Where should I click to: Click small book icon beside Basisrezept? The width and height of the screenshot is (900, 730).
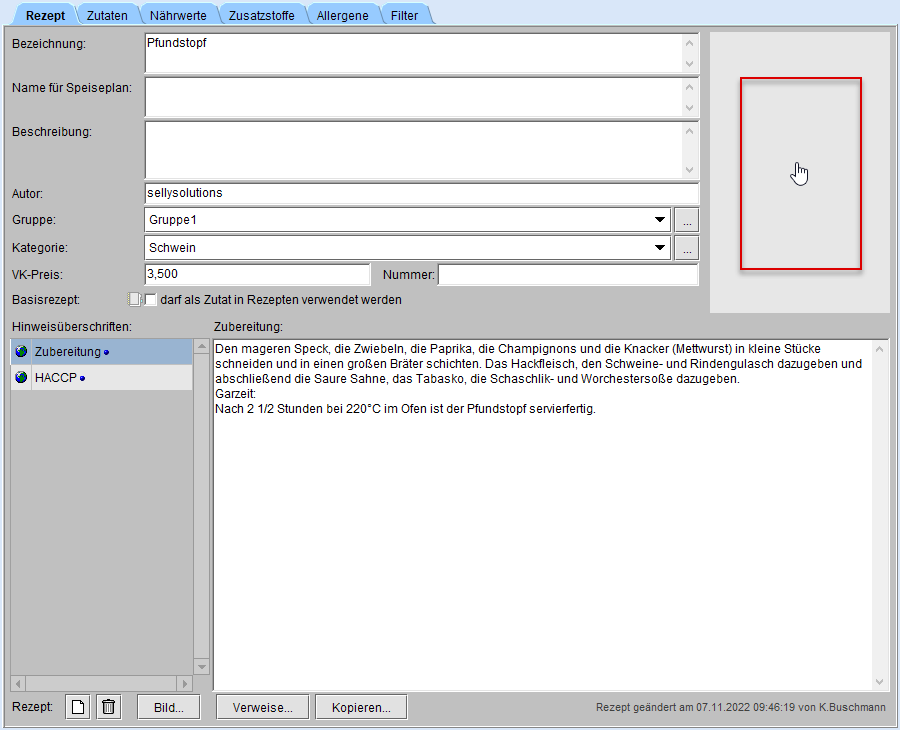tap(134, 299)
